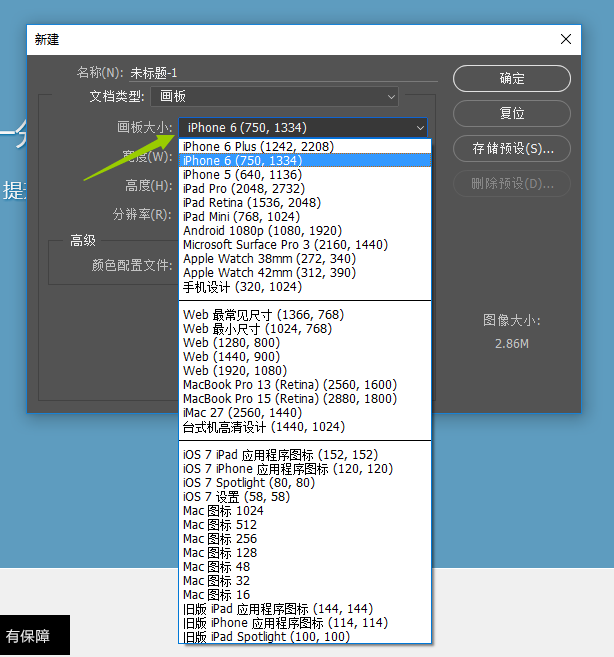
Task: Click the 确定 button
Action: pyautogui.click(x=511, y=78)
